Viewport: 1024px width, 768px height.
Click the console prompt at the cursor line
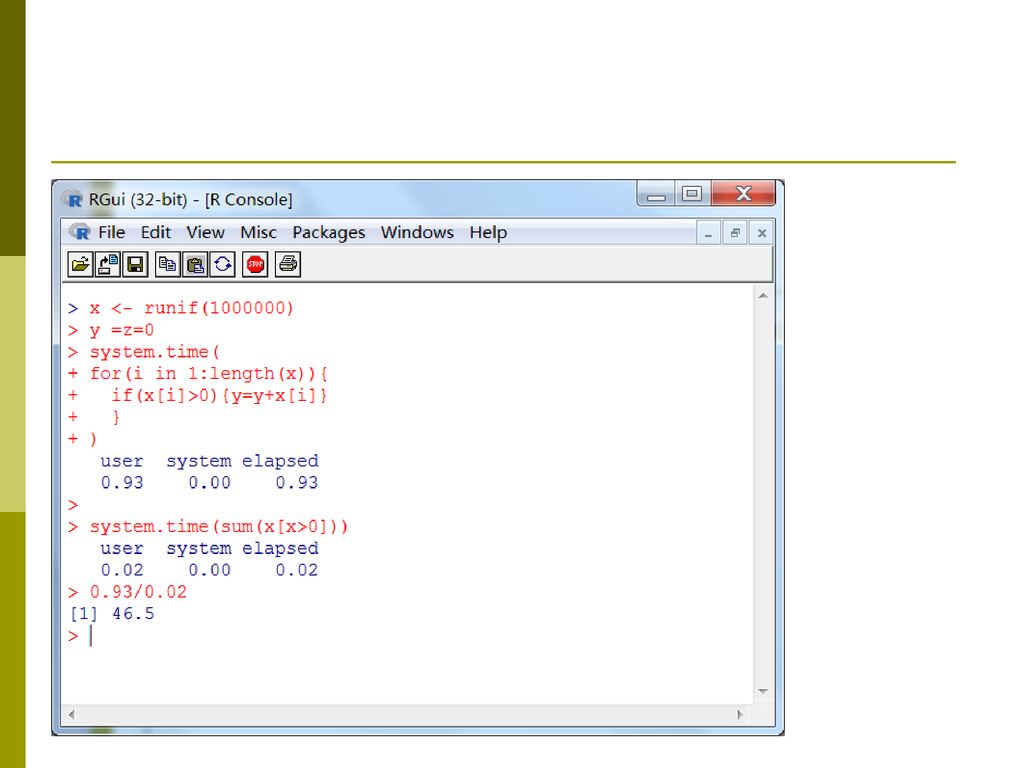click(80, 636)
